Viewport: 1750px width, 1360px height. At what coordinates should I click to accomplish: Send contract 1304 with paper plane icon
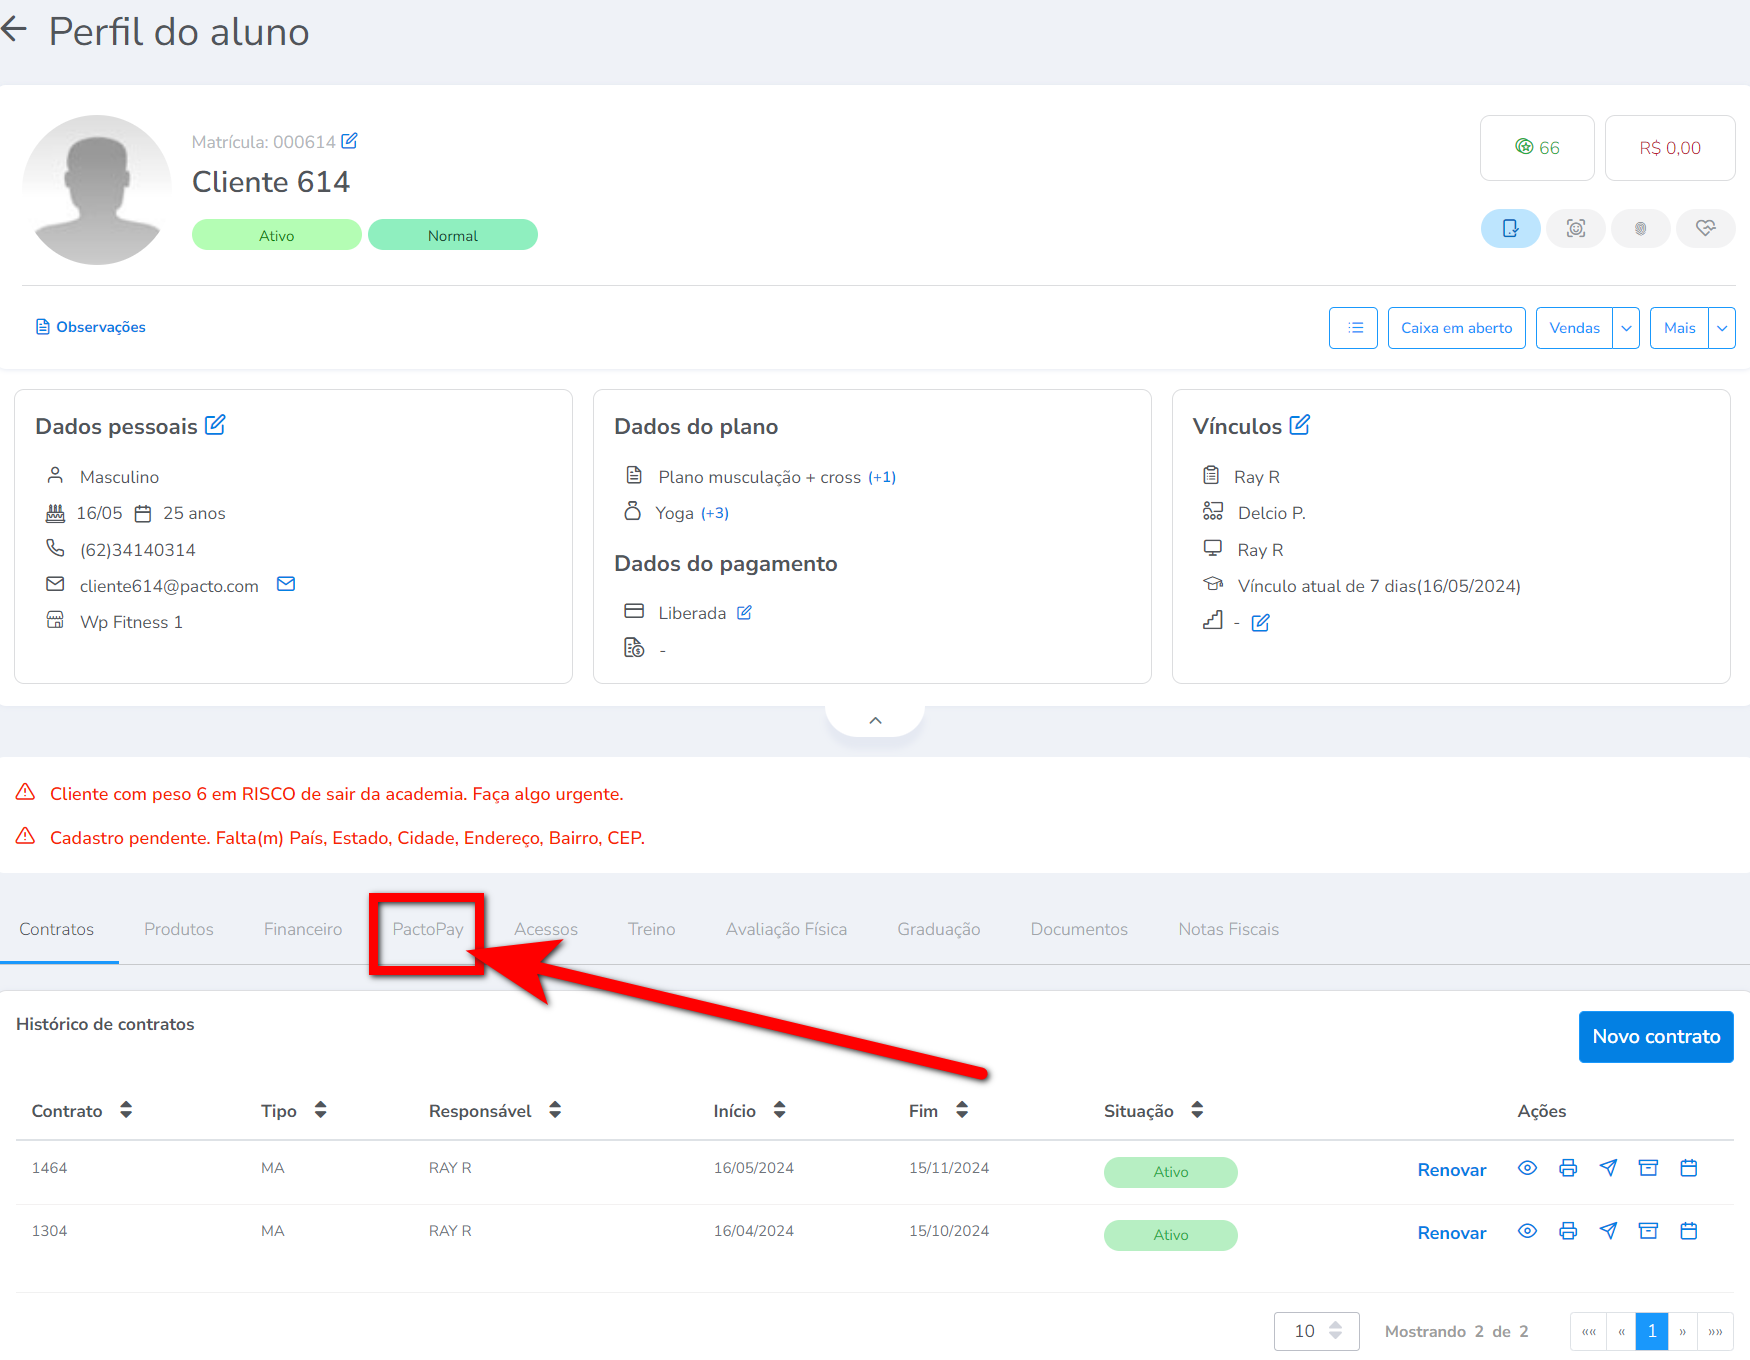pos(1608,1231)
